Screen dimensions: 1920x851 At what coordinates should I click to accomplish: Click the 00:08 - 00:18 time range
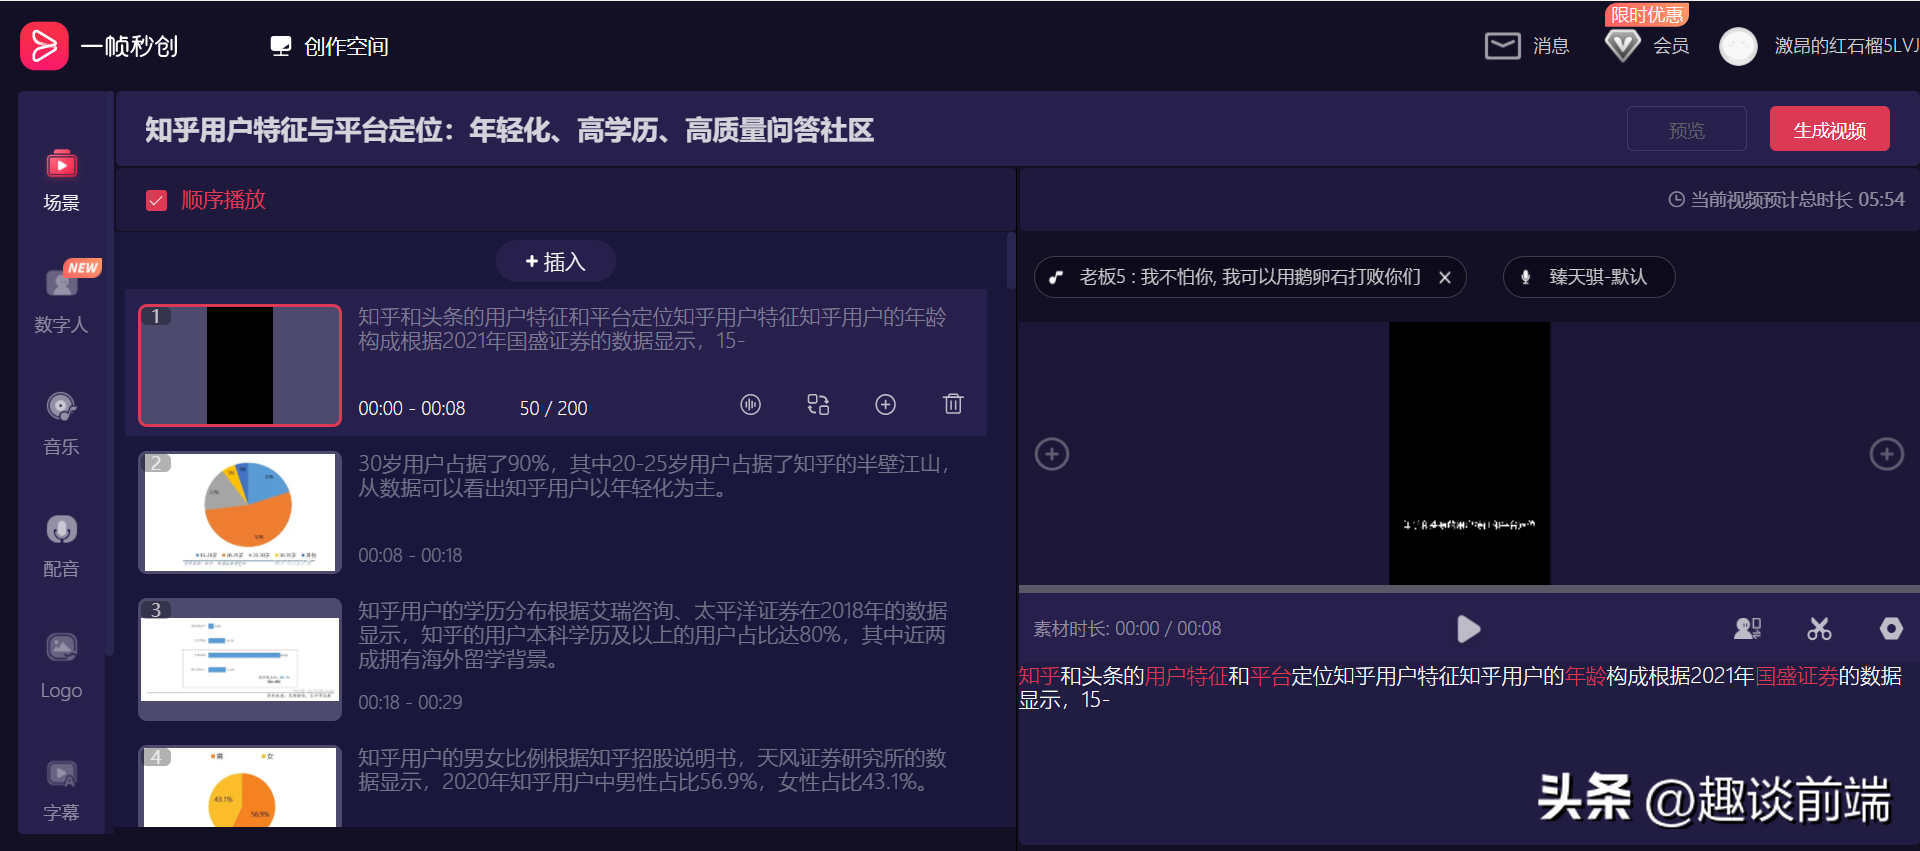point(410,555)
